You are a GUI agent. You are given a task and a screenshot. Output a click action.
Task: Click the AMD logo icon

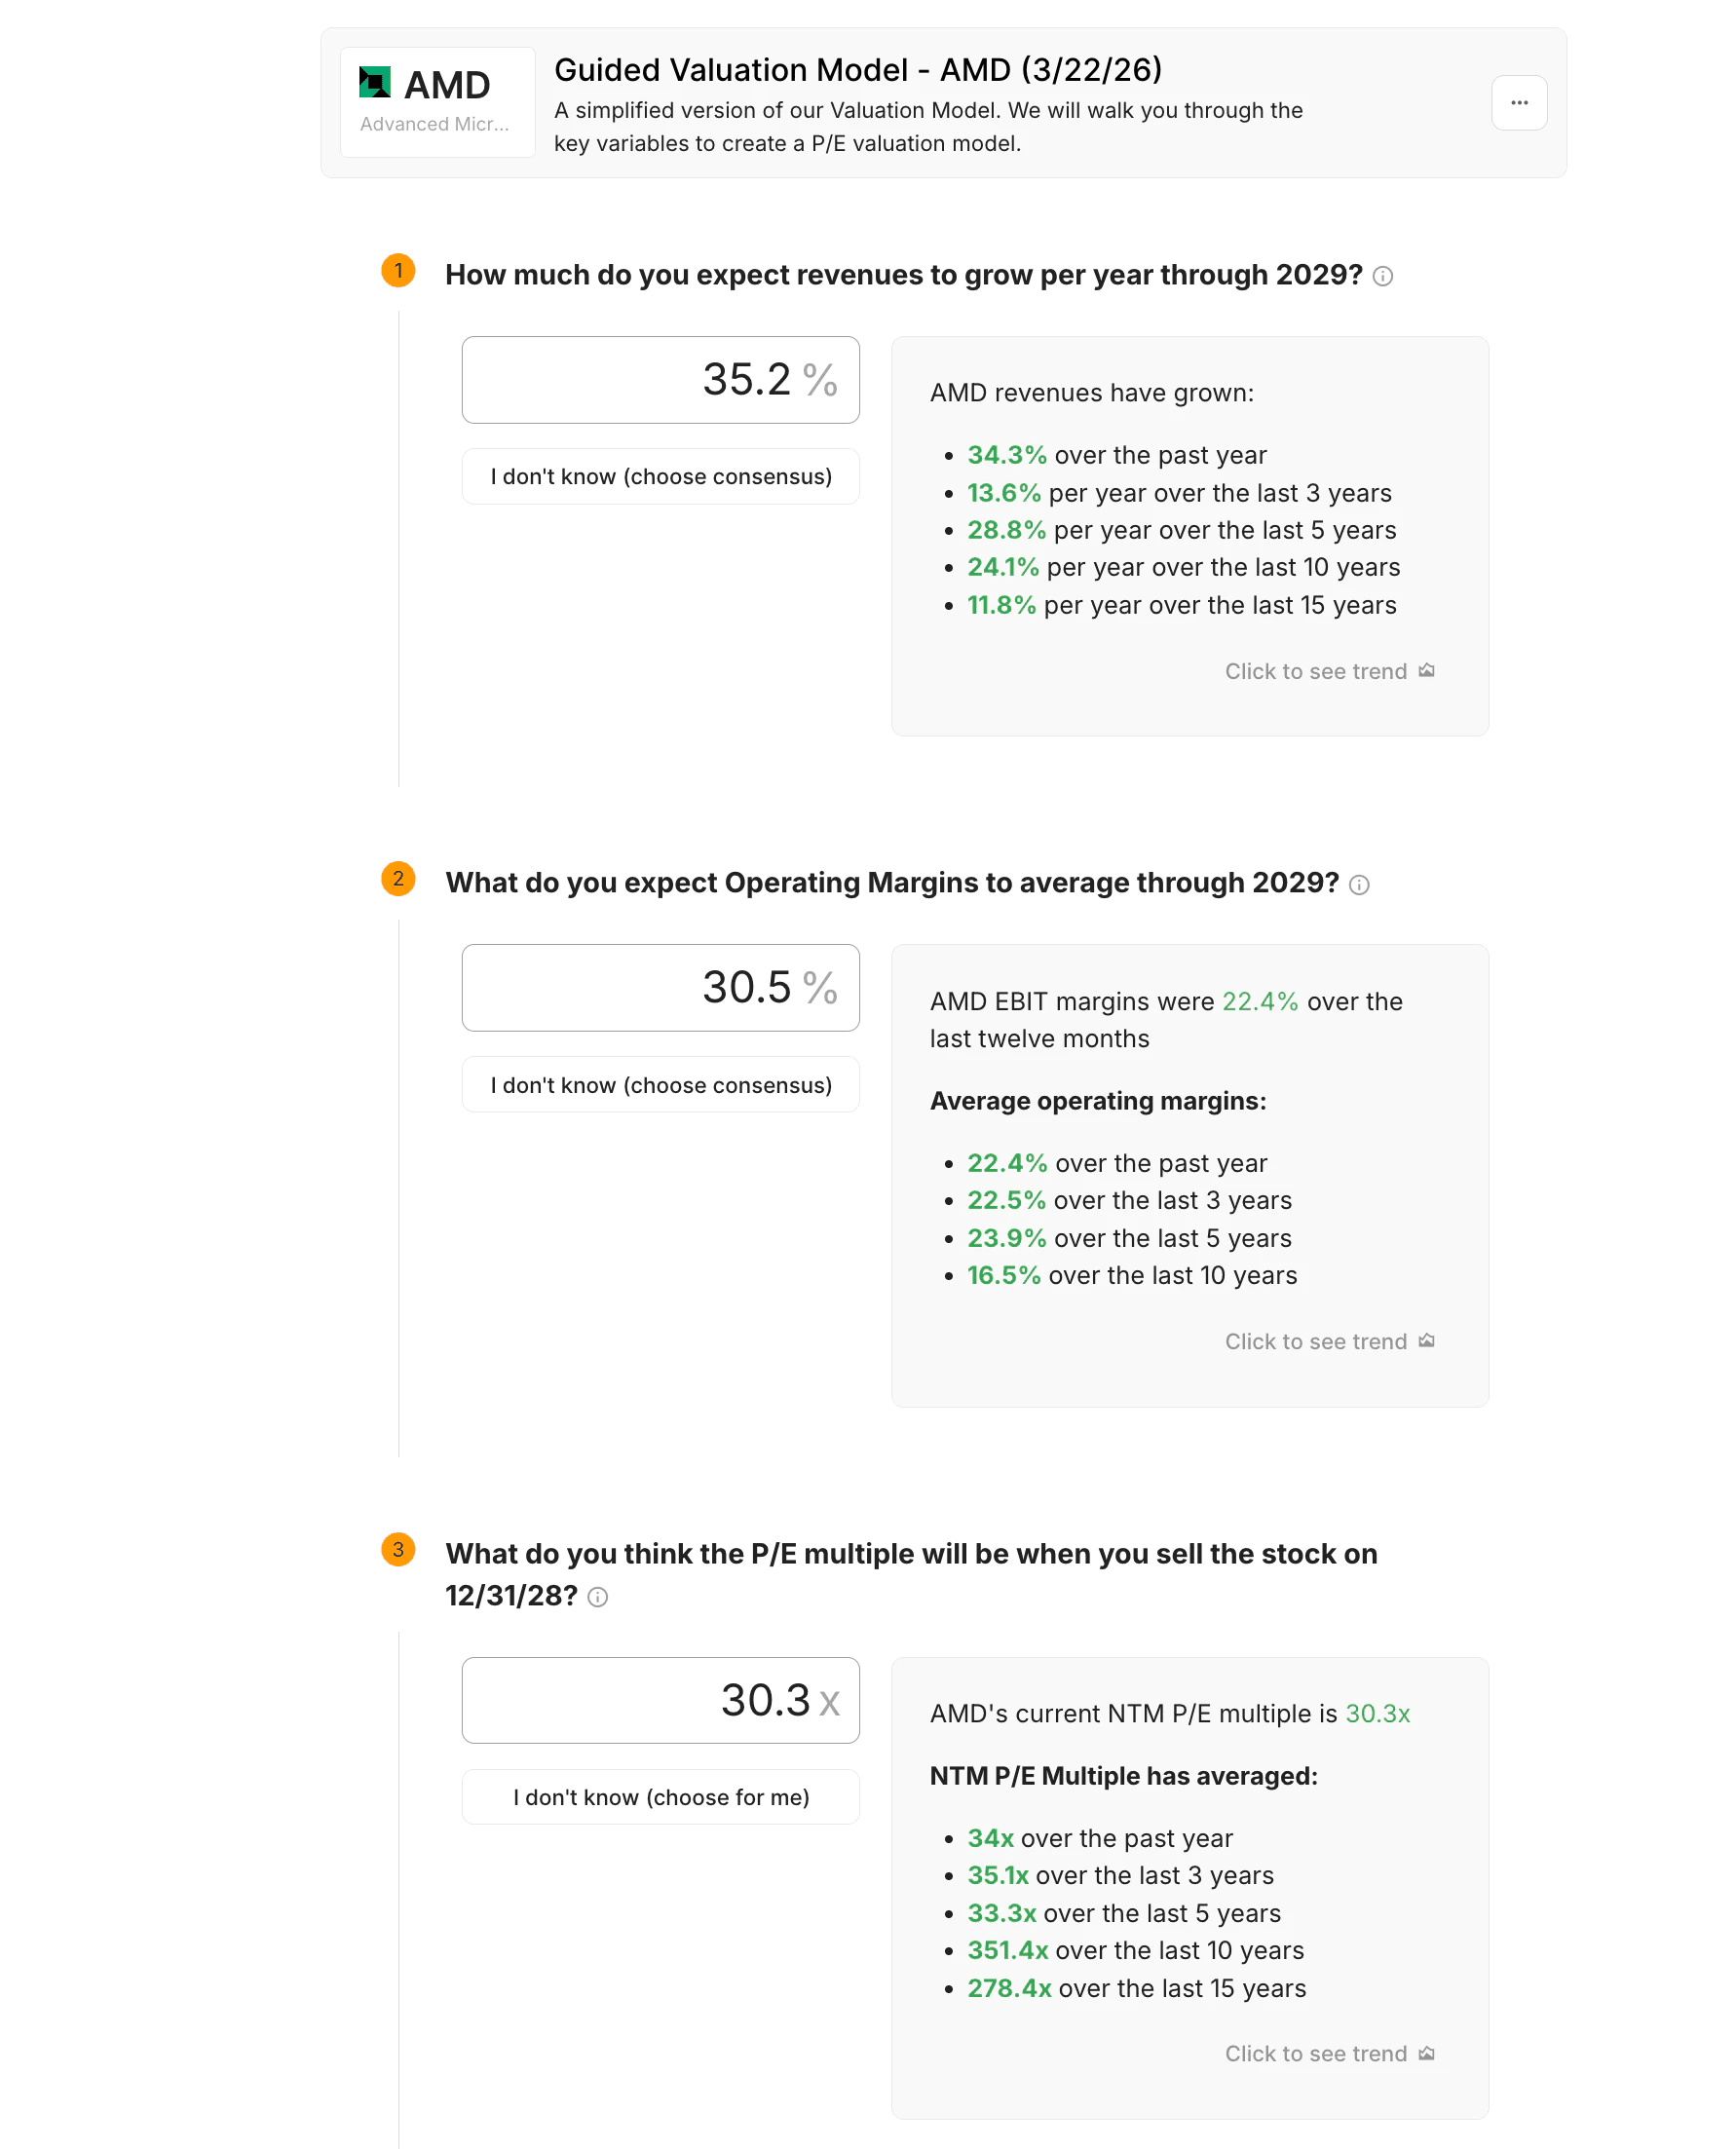coord(375,83)
